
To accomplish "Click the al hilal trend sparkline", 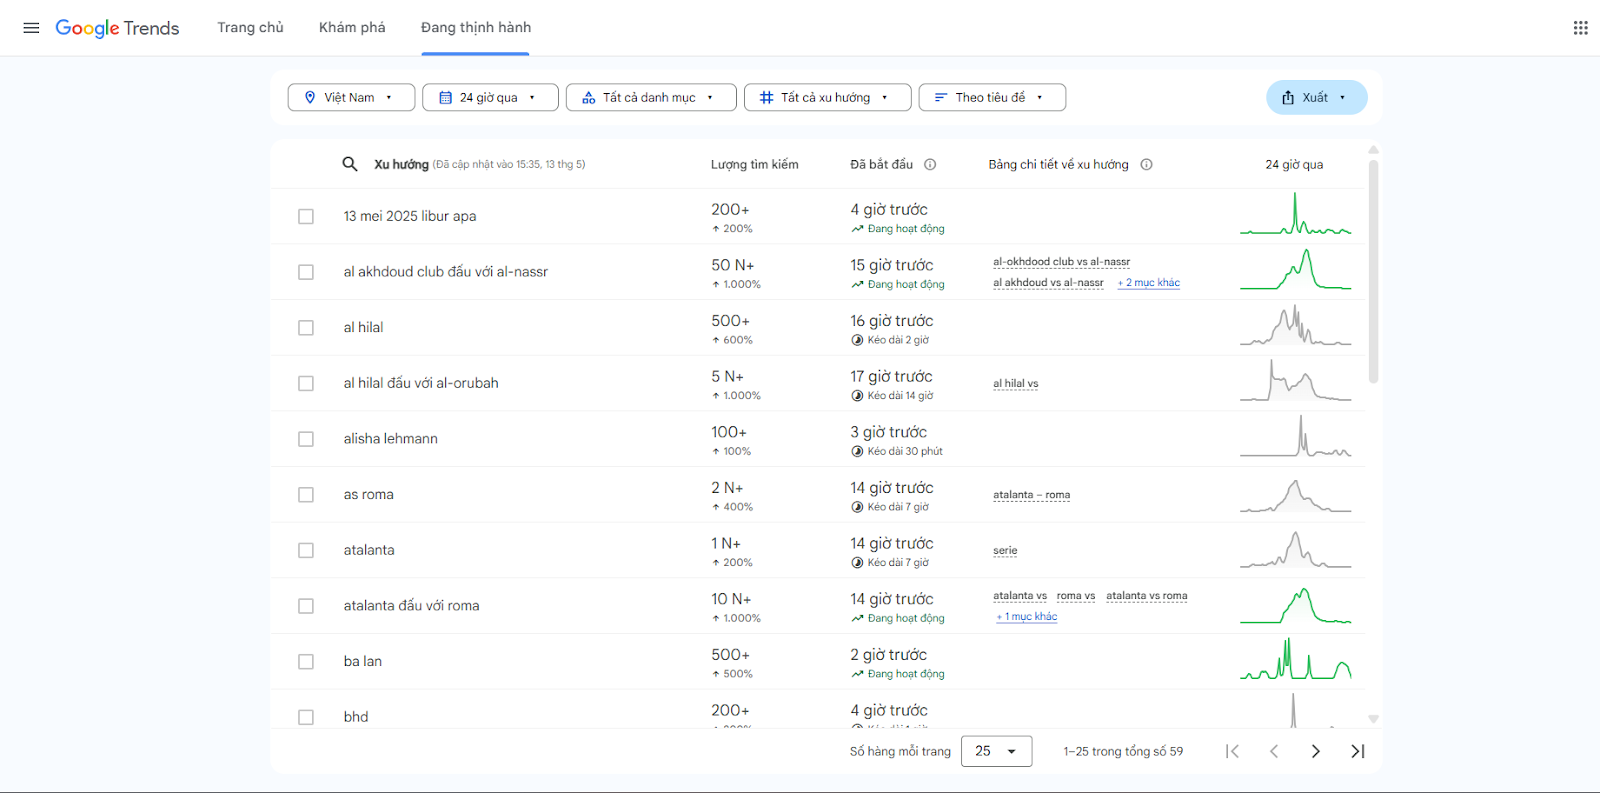I will (x=1295, y=325).
